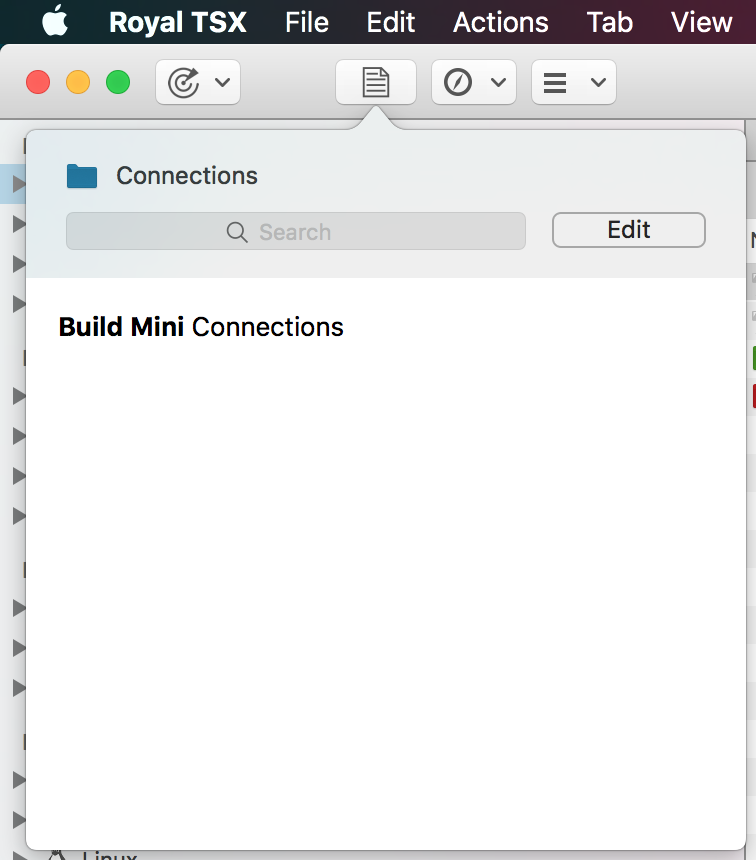This screenshot has width=756, height=860.
Task: Open the Actions menu
Action: click(x=500, y=22)
